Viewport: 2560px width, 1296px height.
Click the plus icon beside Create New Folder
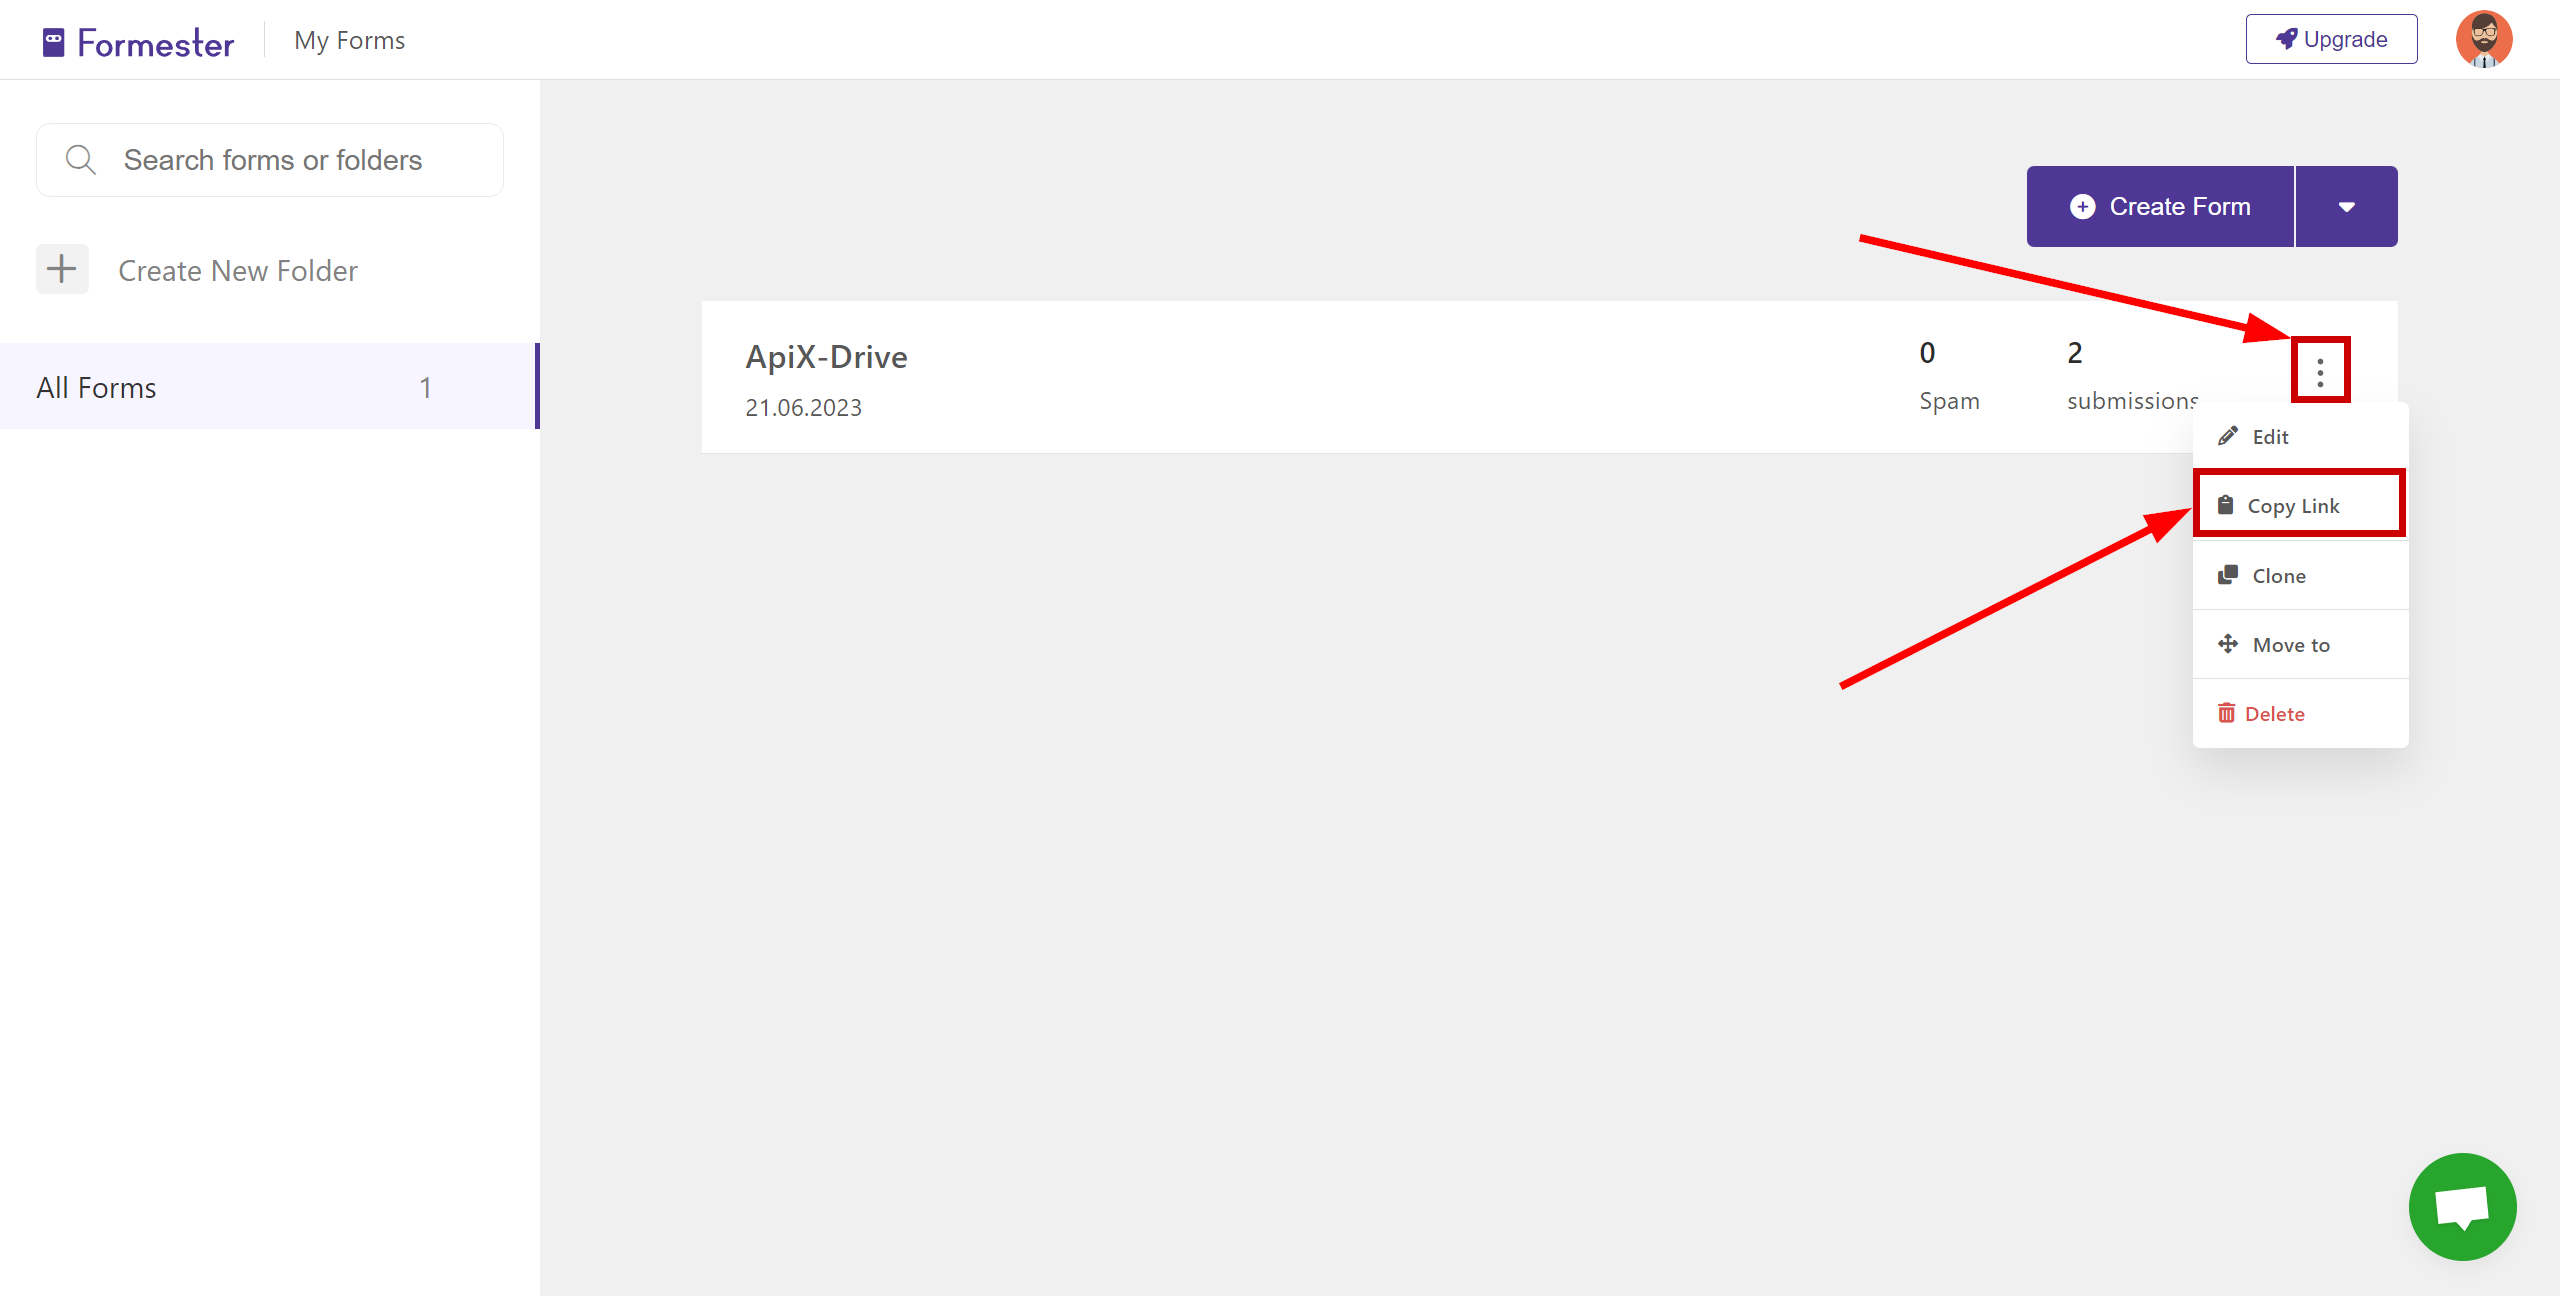tap(61, 269)
